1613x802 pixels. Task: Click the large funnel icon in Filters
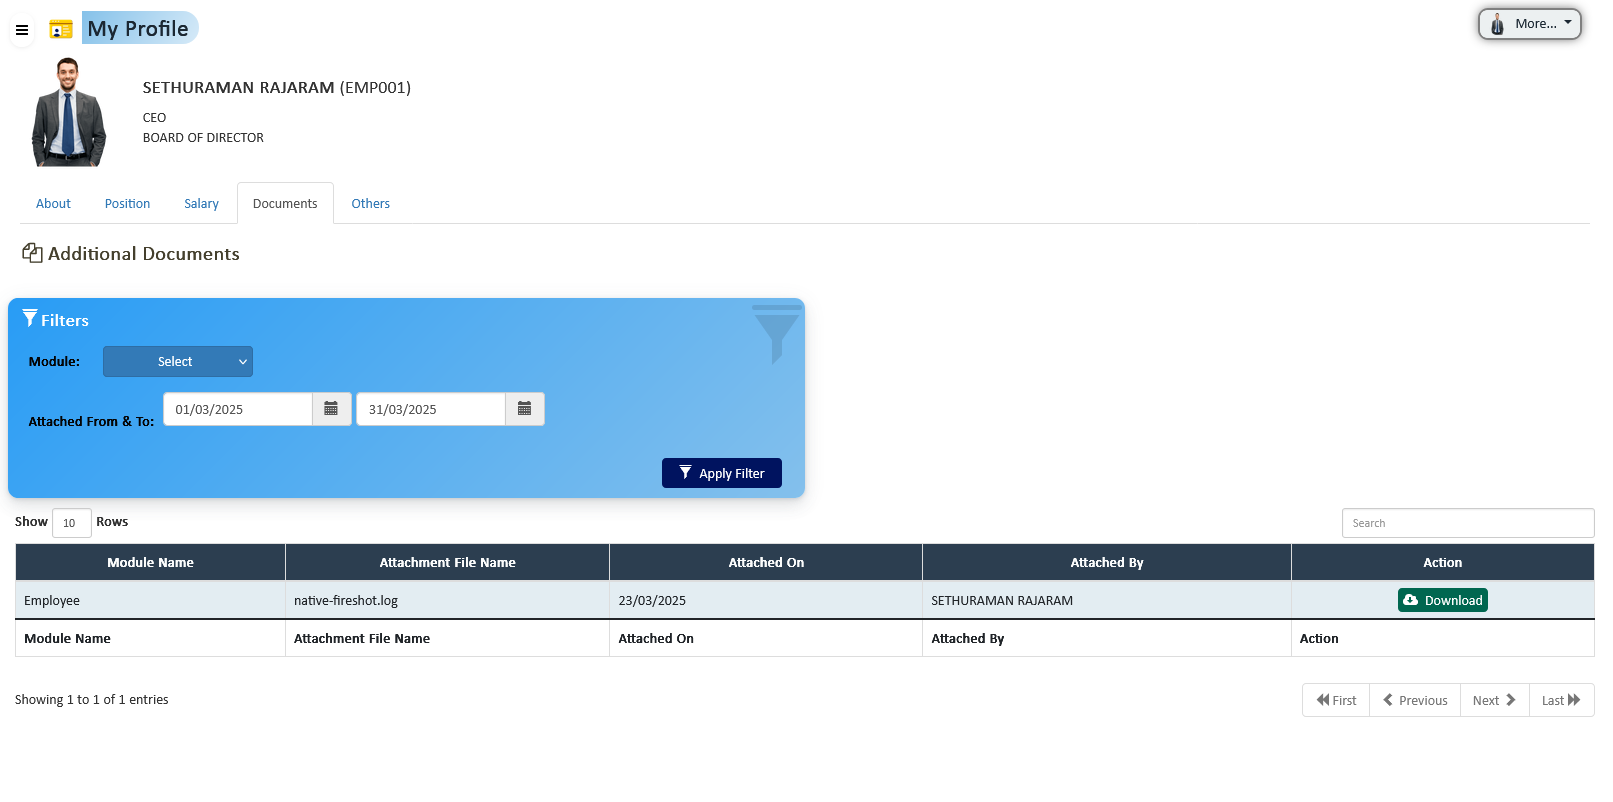point(775,334)
